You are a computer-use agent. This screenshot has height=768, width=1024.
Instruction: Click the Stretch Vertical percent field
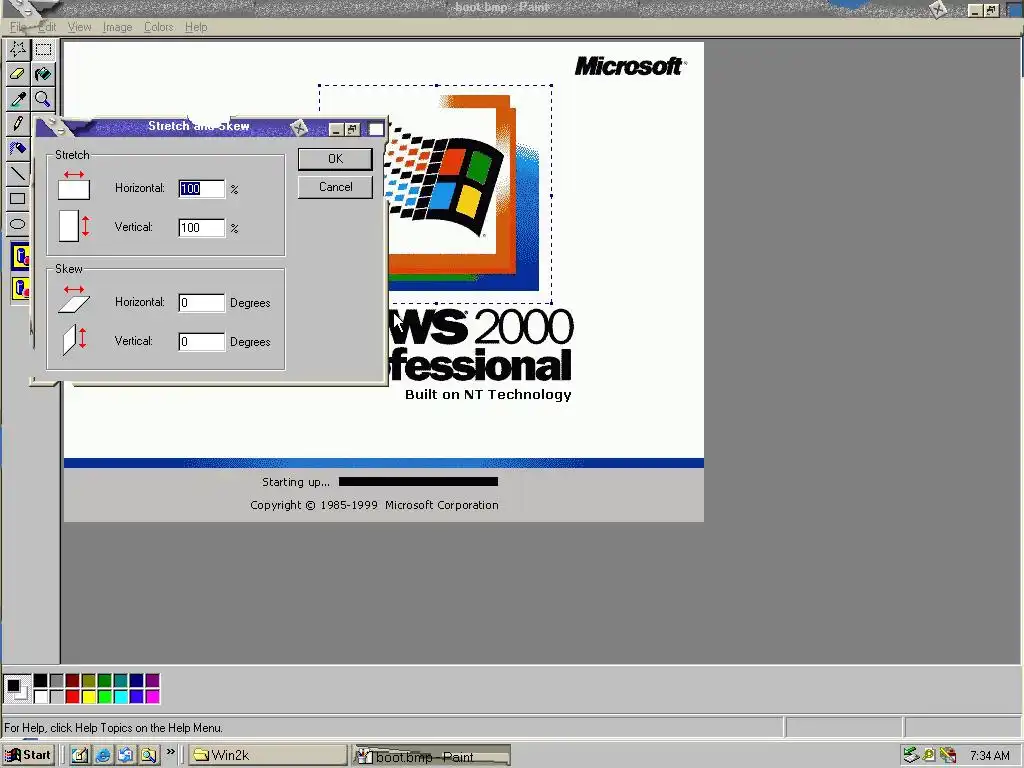[202, 227]
